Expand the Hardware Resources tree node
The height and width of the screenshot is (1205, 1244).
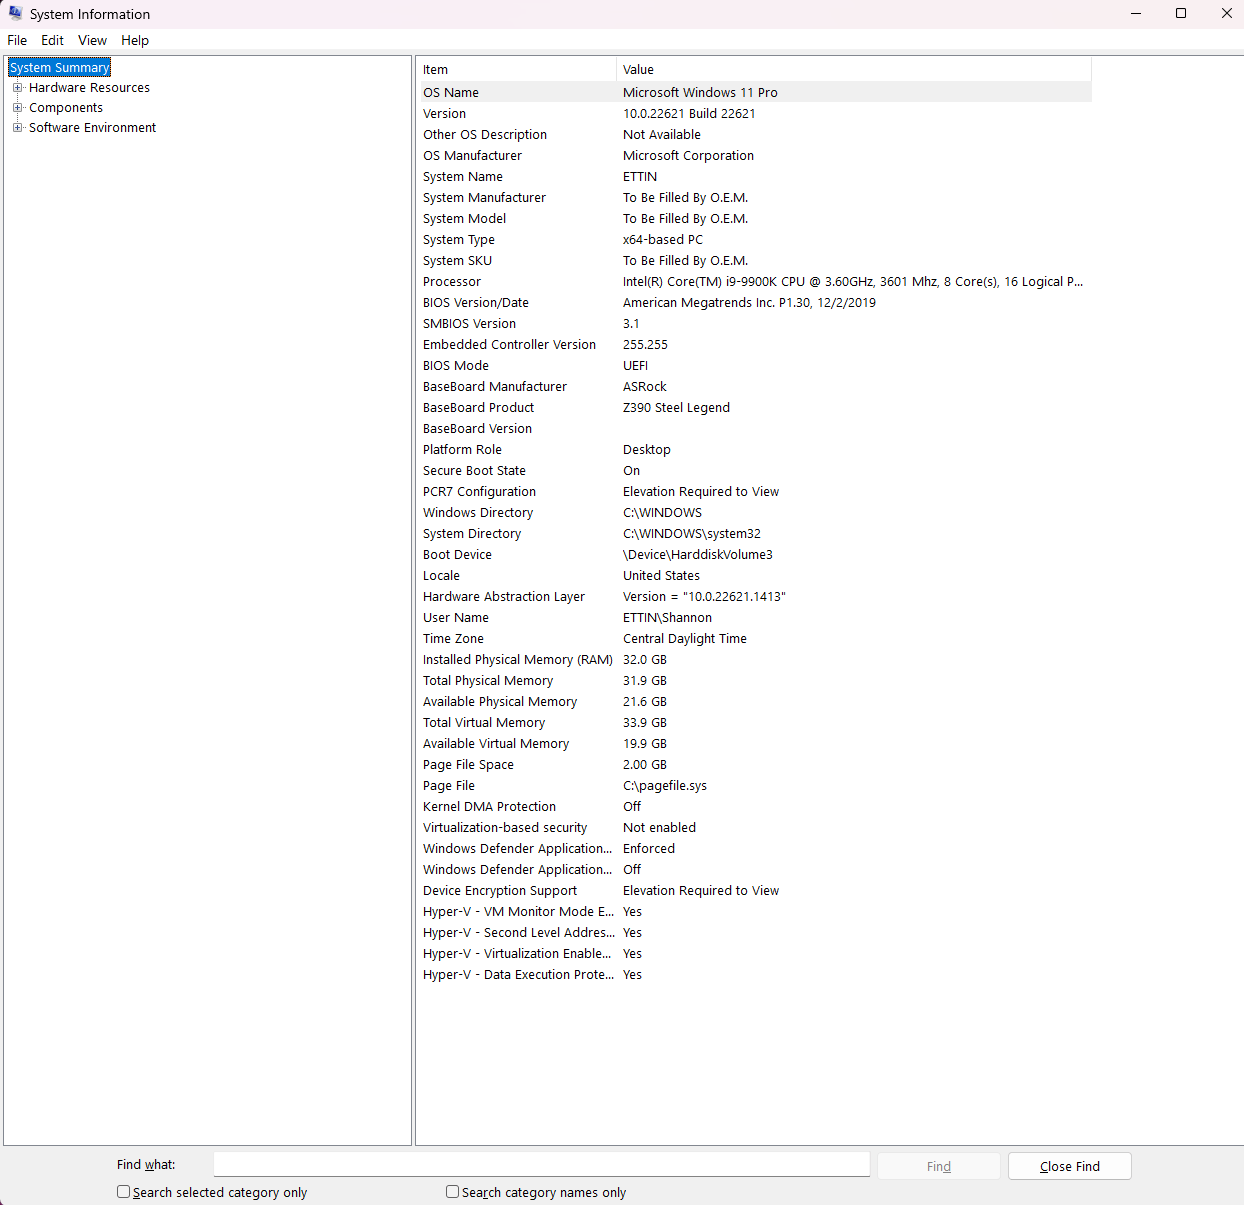[x=16, y=87]
